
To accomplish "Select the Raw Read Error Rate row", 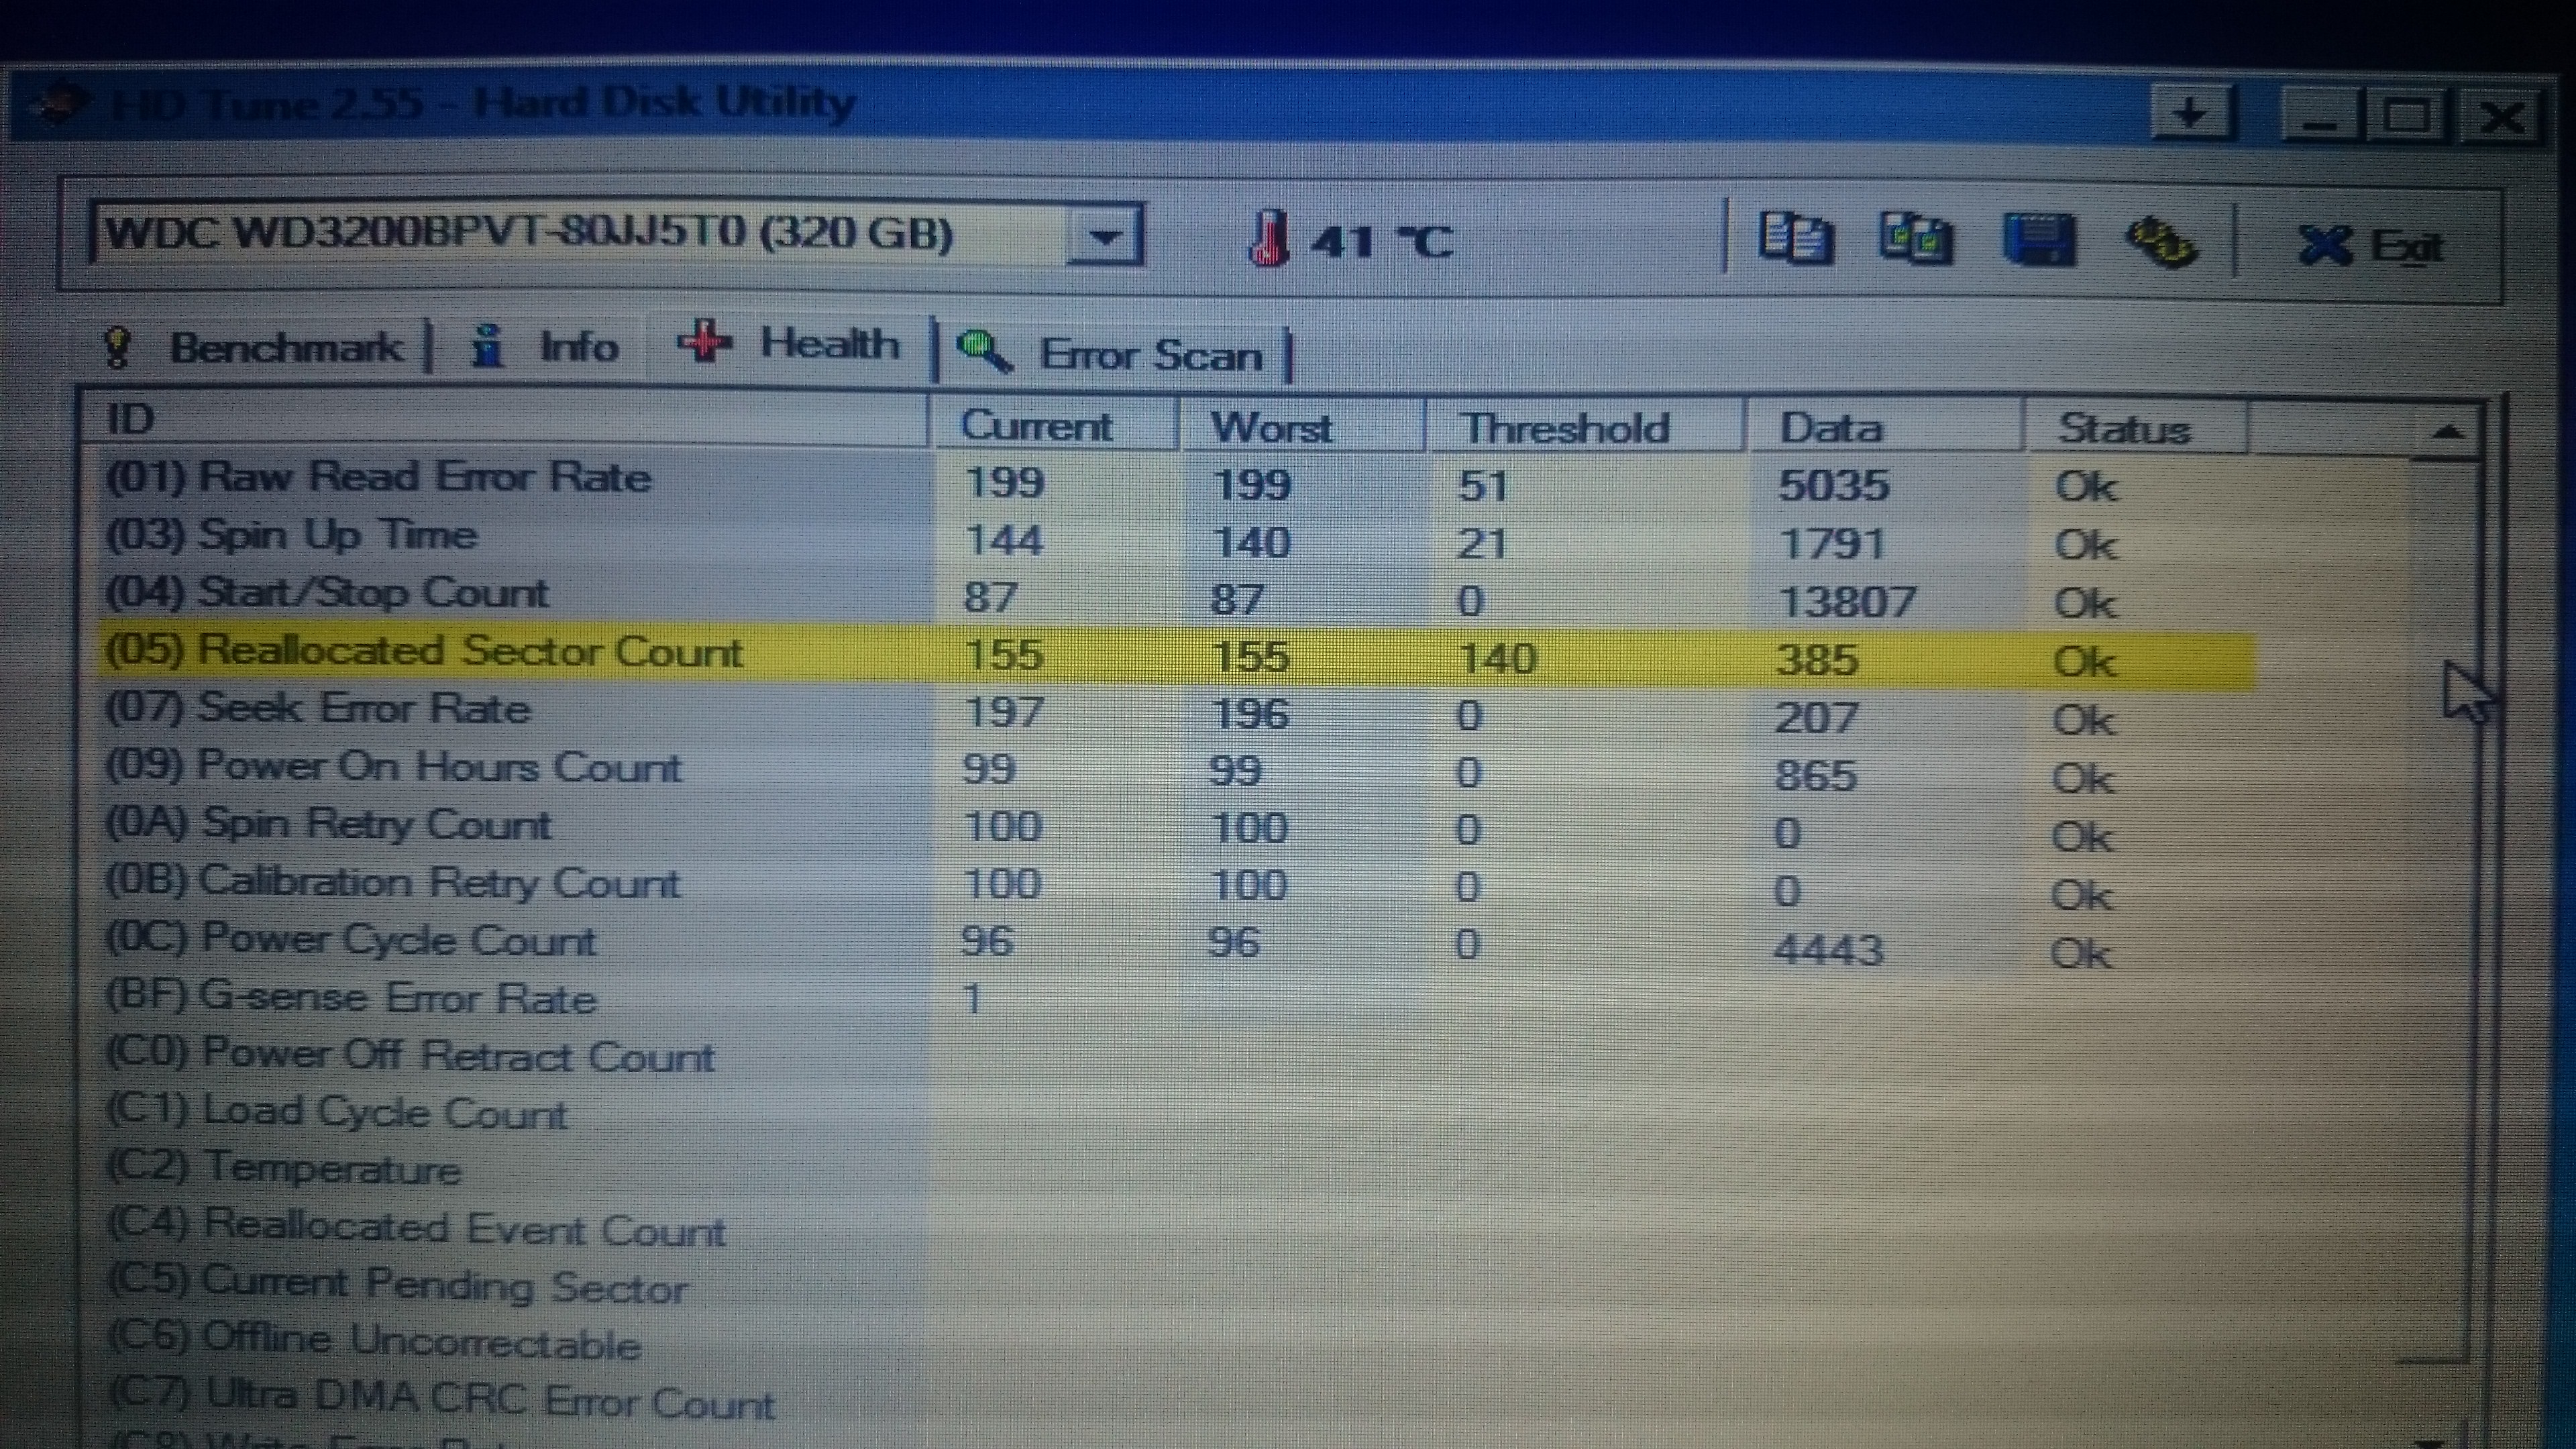I will [x=1178, y=481].
